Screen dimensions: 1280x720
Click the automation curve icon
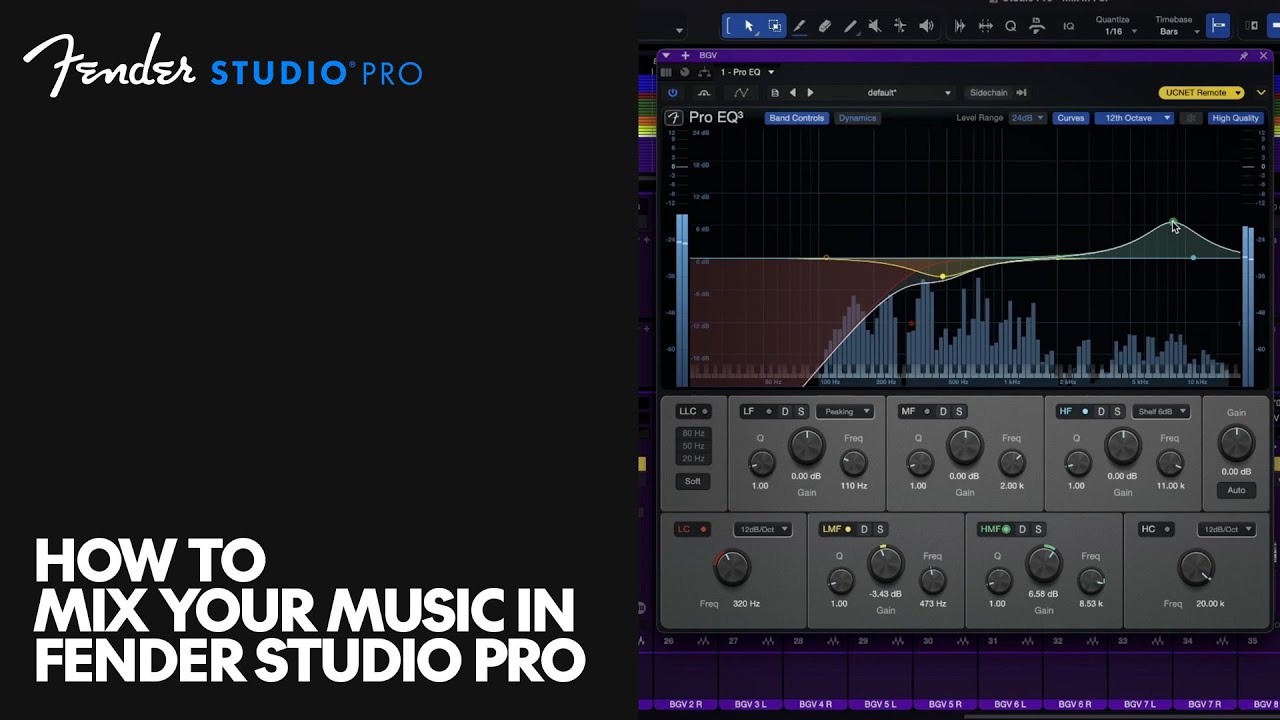click(741, 93)
